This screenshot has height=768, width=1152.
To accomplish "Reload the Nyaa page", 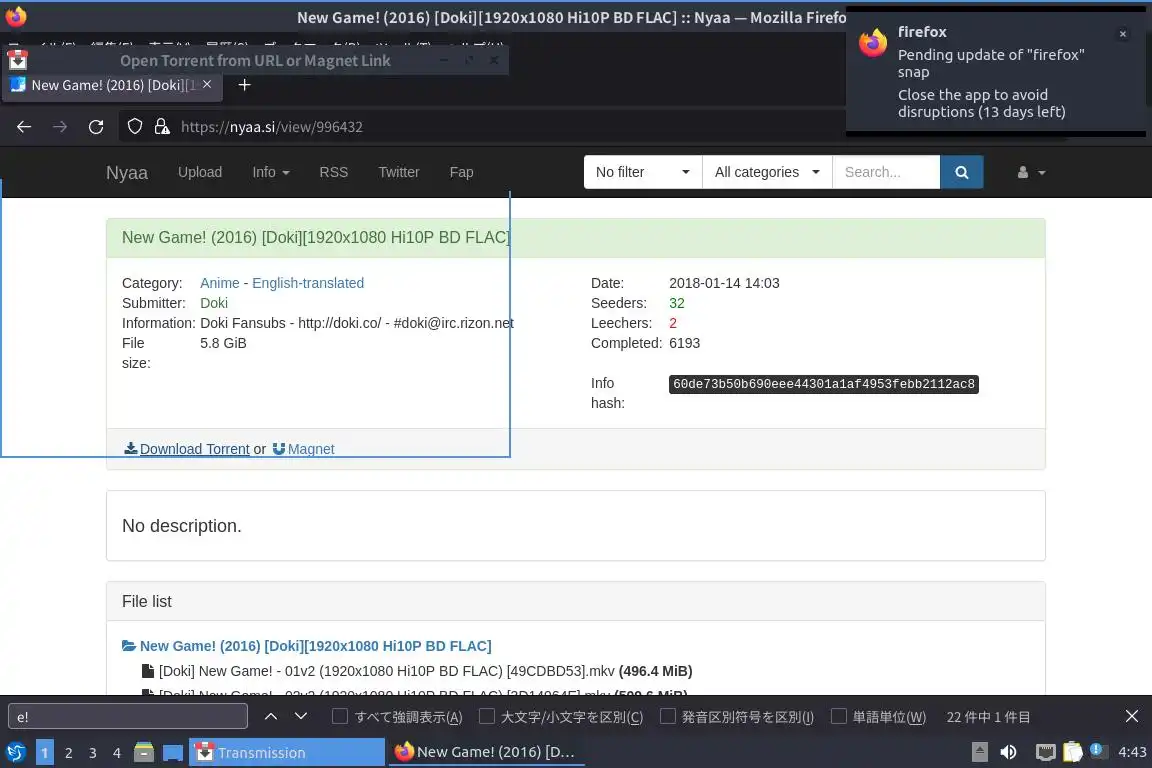I will (96, 126).
